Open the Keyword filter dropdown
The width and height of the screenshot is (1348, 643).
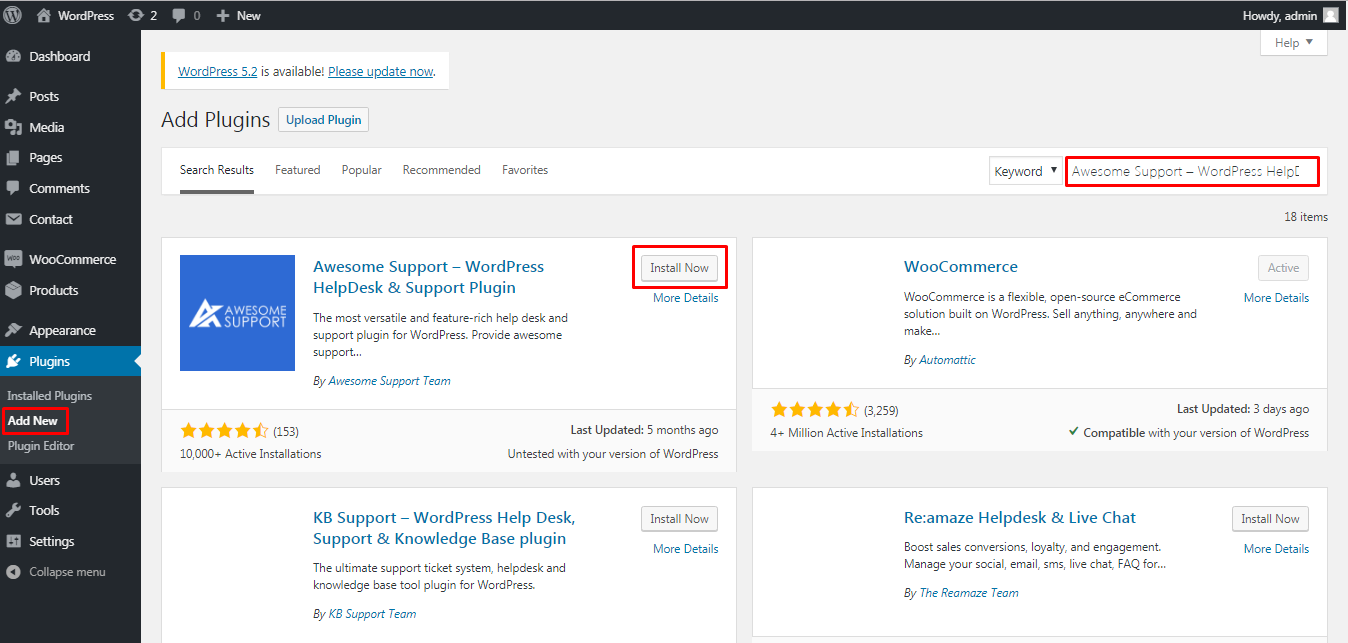[1025, 170]
